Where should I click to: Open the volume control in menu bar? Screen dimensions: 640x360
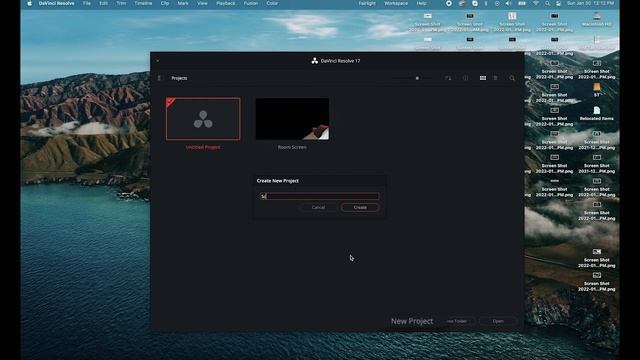pyautogui.click(x=509, y=3)
